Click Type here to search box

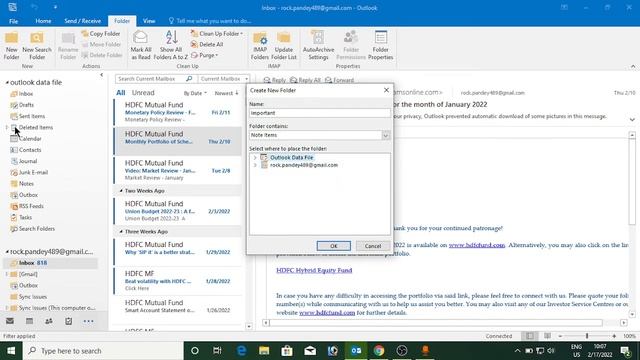tap(103, 351)
